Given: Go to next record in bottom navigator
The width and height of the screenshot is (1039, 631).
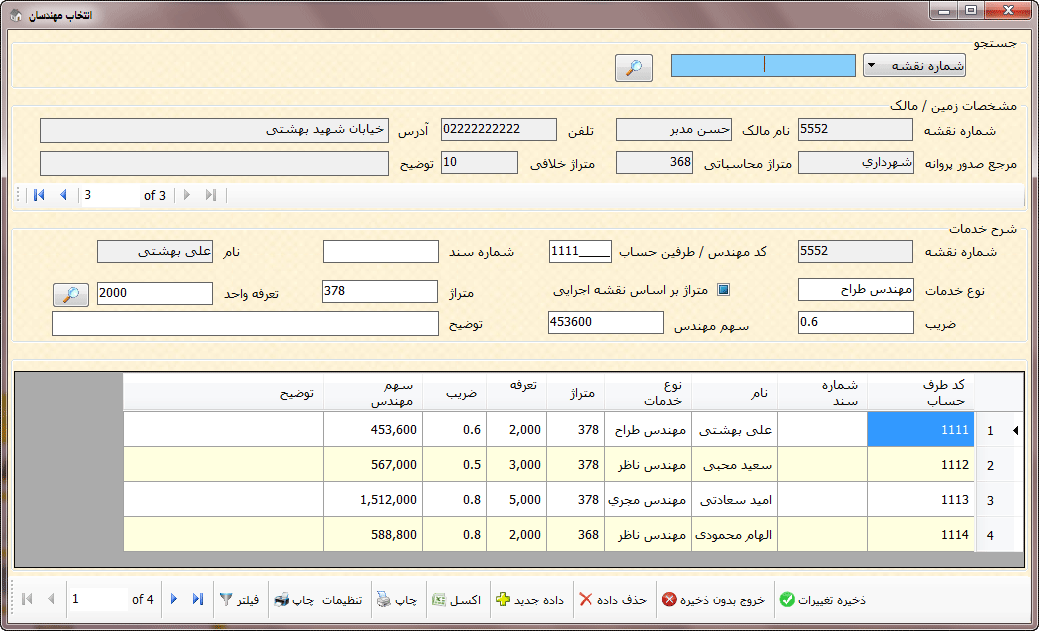Looking at the screenshot, I should tap(174, 599).
